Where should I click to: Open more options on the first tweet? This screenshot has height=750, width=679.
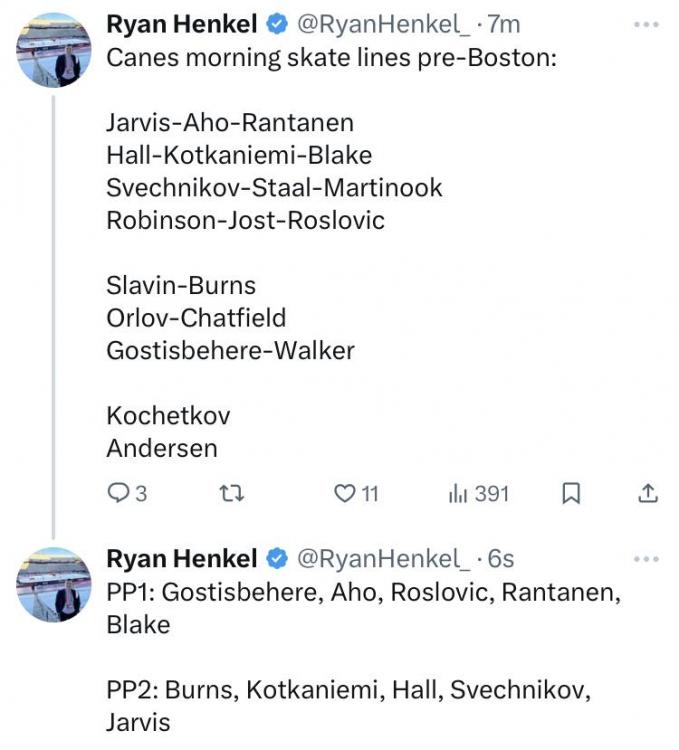[647, 24]
